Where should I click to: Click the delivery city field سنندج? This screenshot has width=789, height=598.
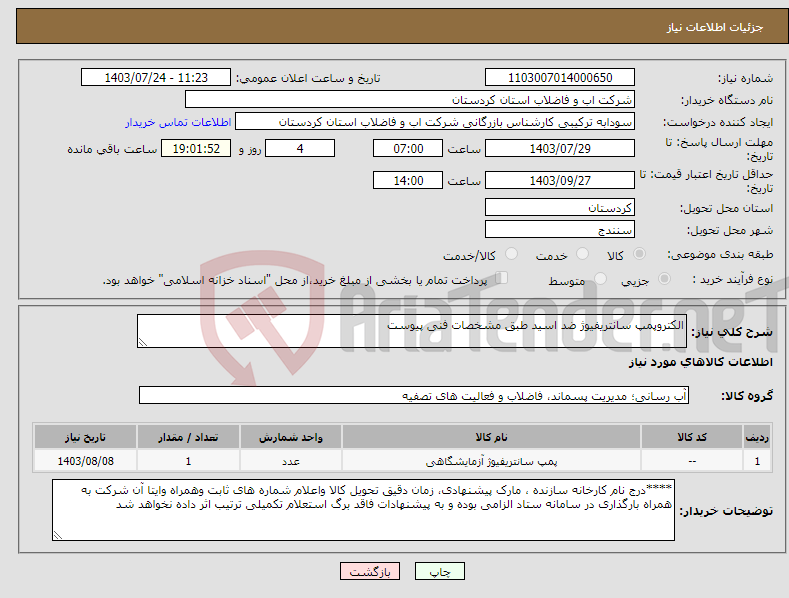click(560, 230)
